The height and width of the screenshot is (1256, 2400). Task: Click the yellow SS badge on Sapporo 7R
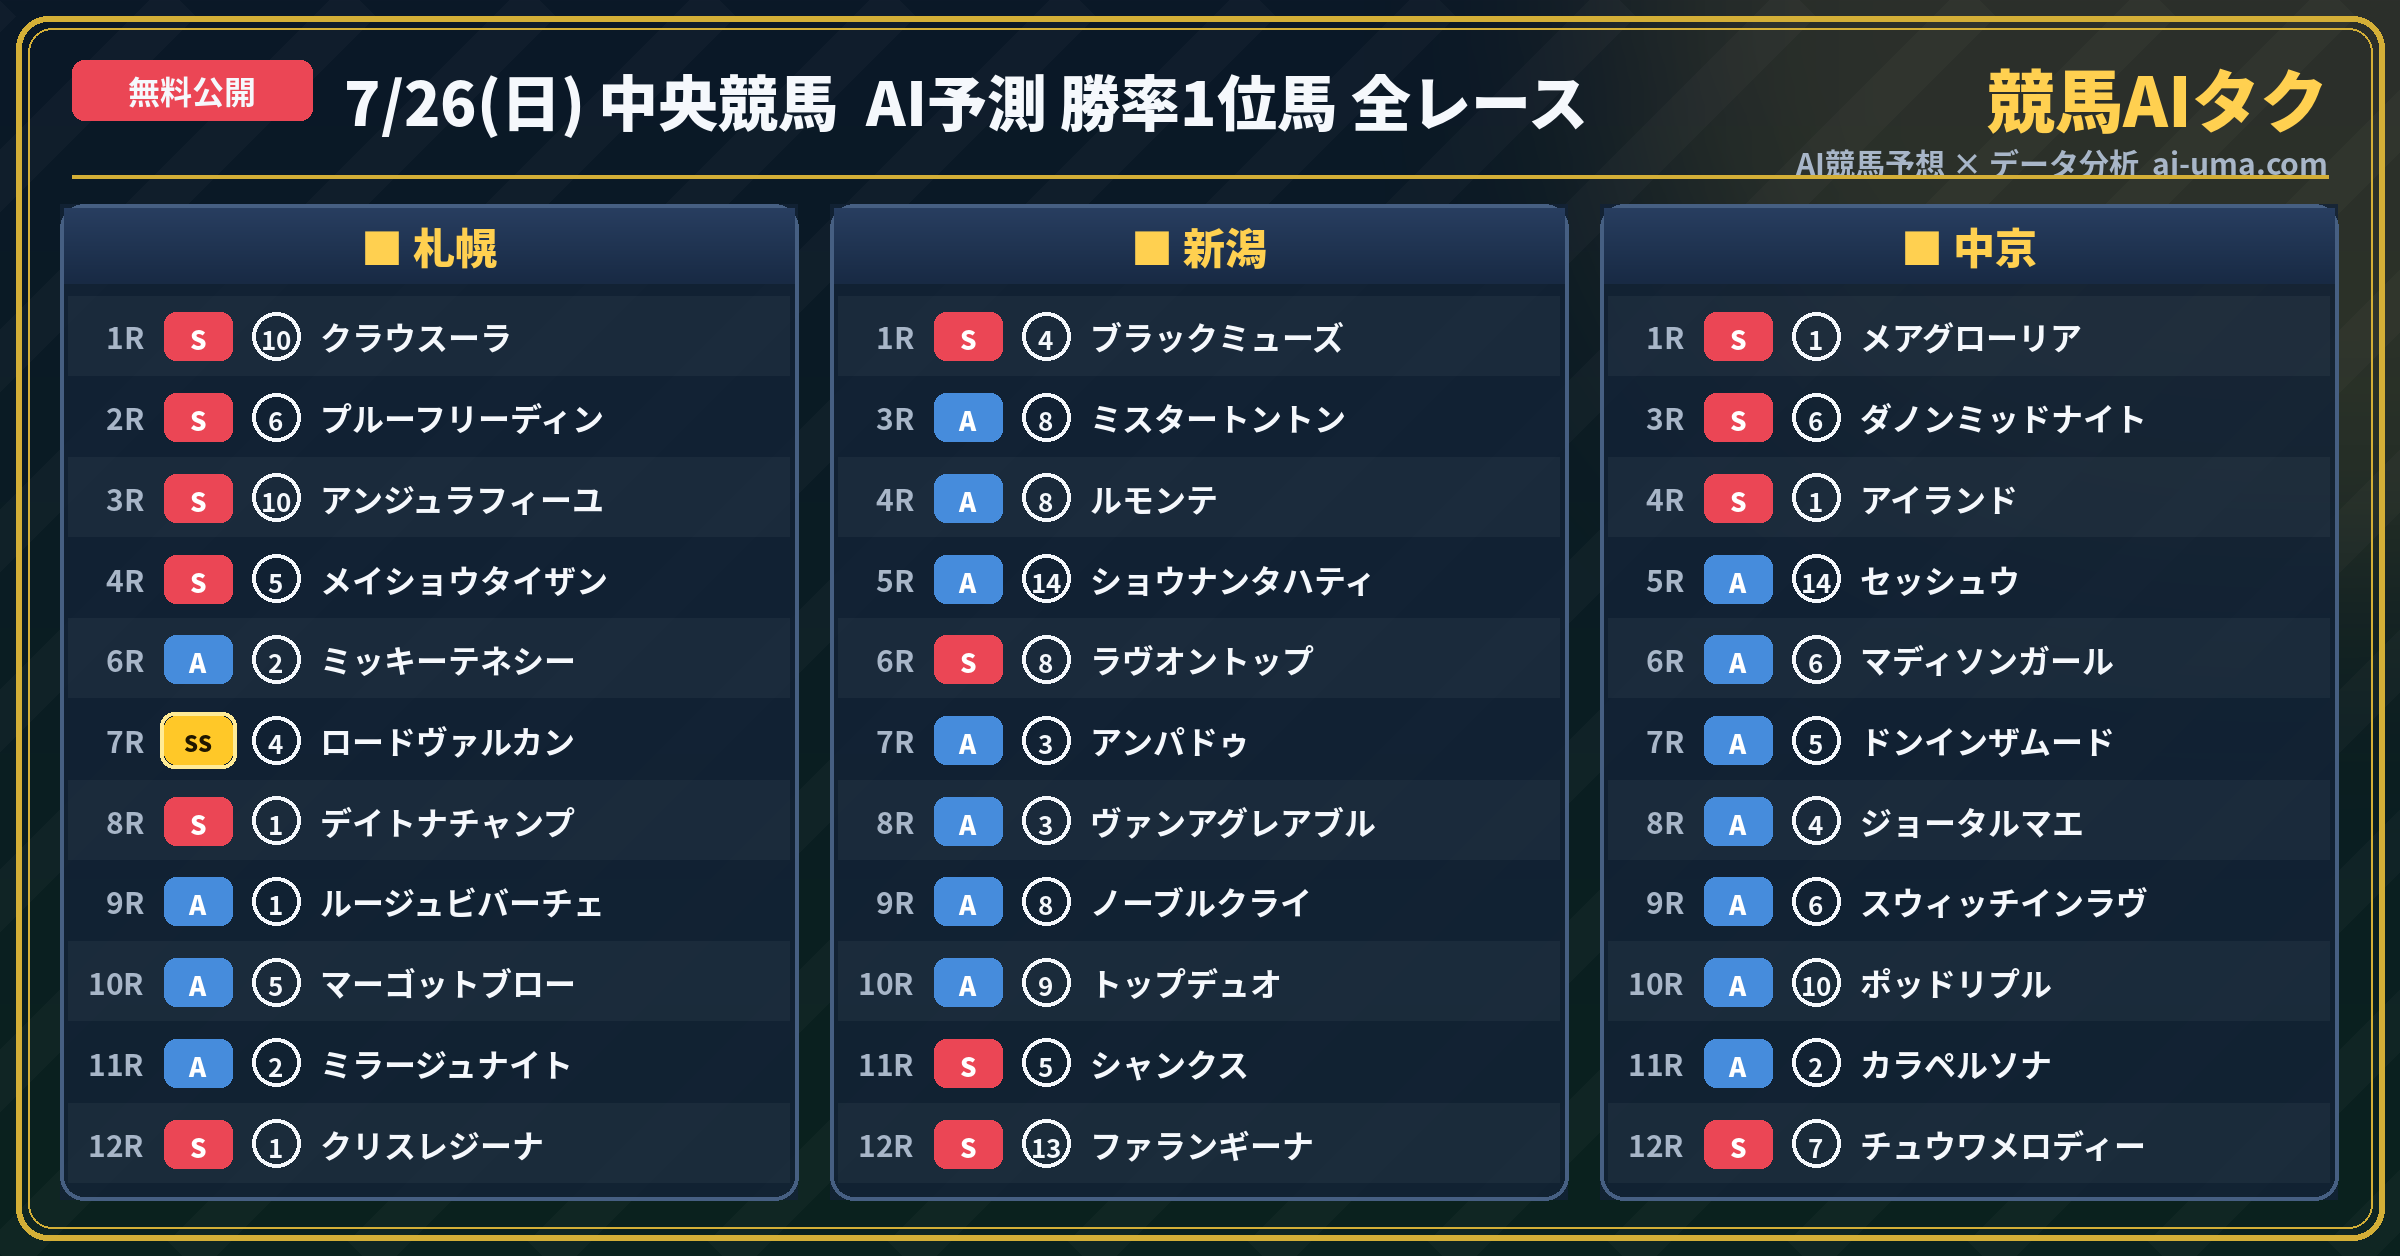[x=198, y=741]
